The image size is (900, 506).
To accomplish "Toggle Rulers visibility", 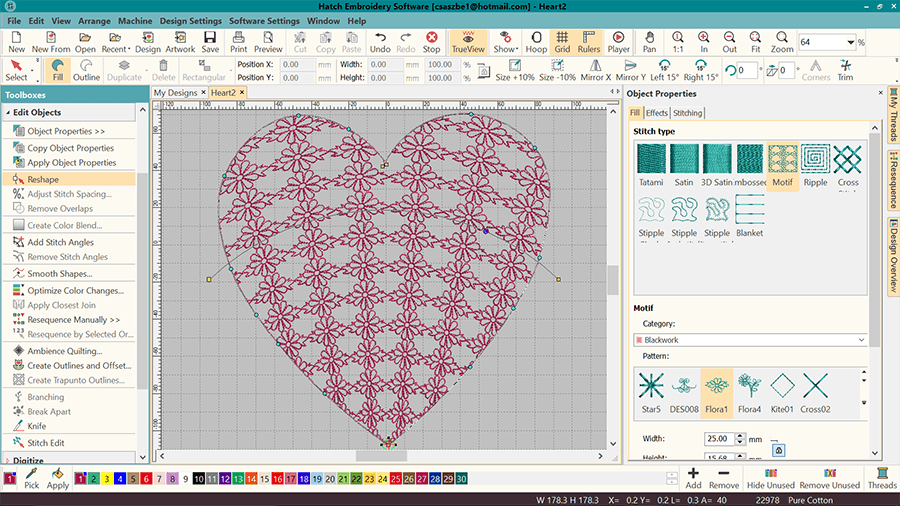I will tap(588, 41).
